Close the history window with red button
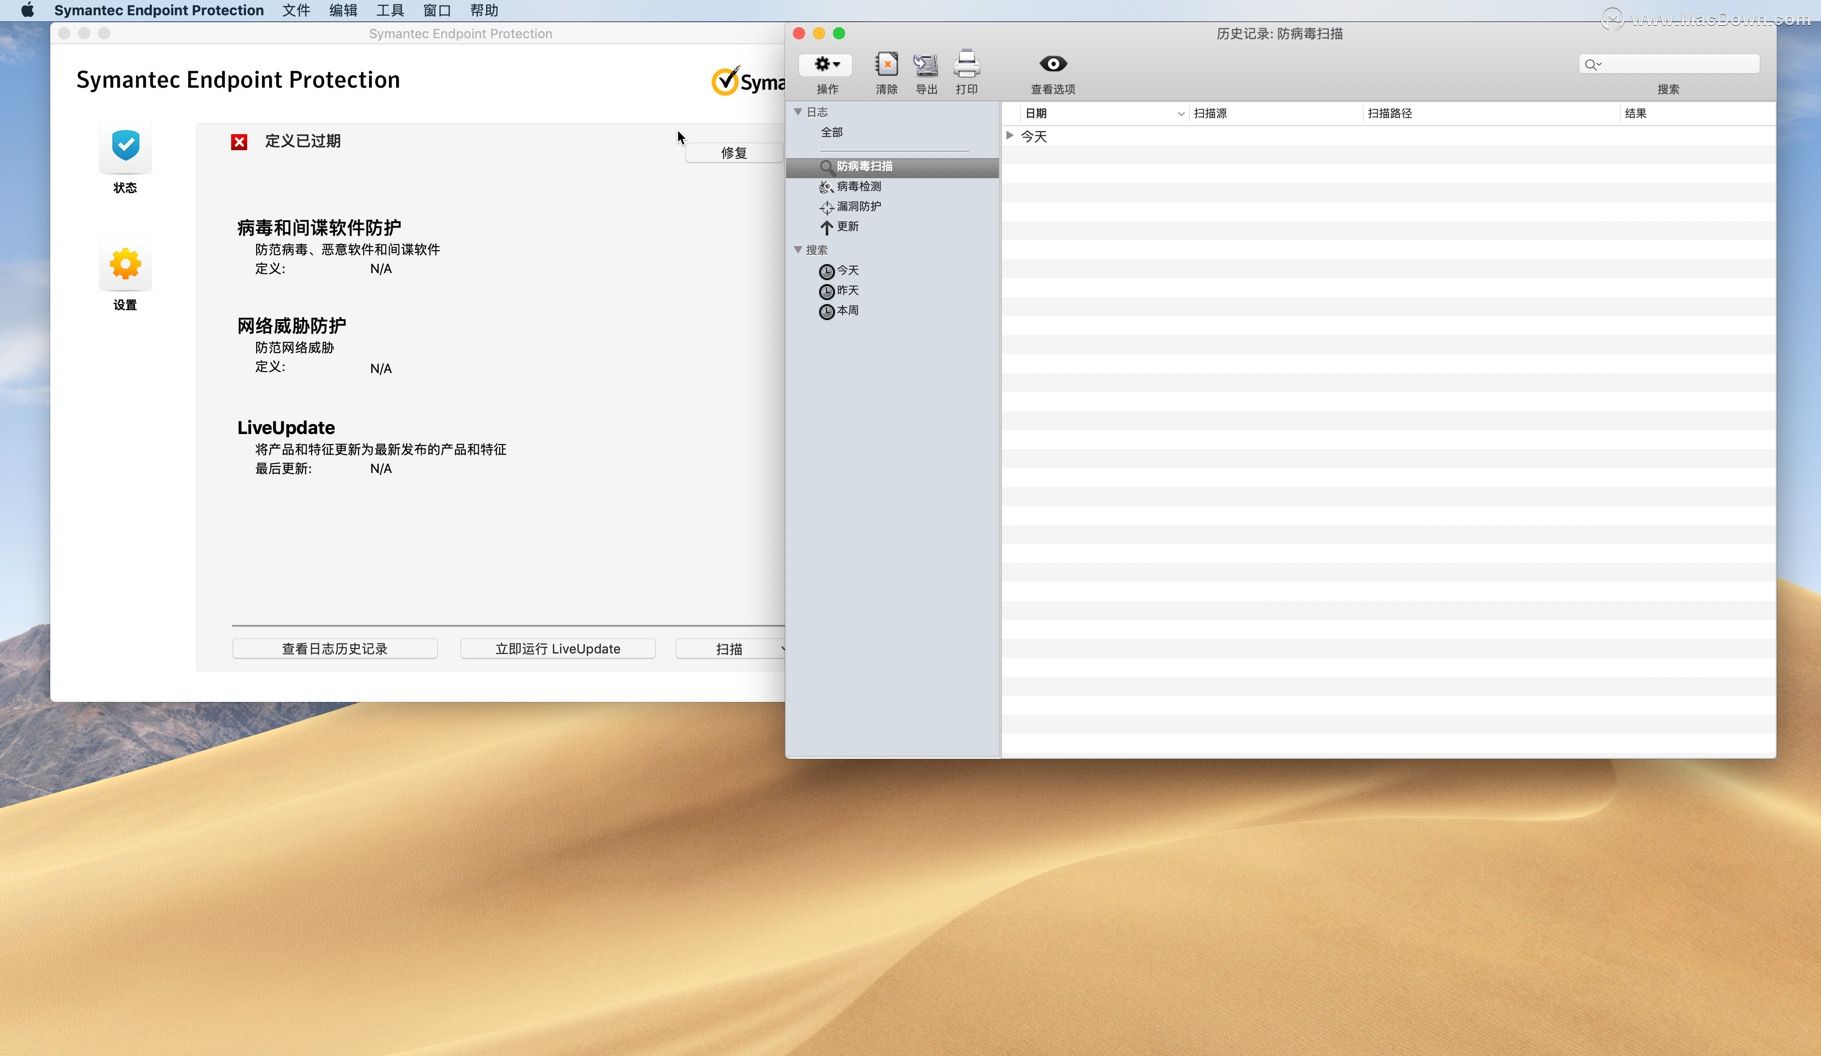This screenshot has height=1056, width=1821. (799, 33)
